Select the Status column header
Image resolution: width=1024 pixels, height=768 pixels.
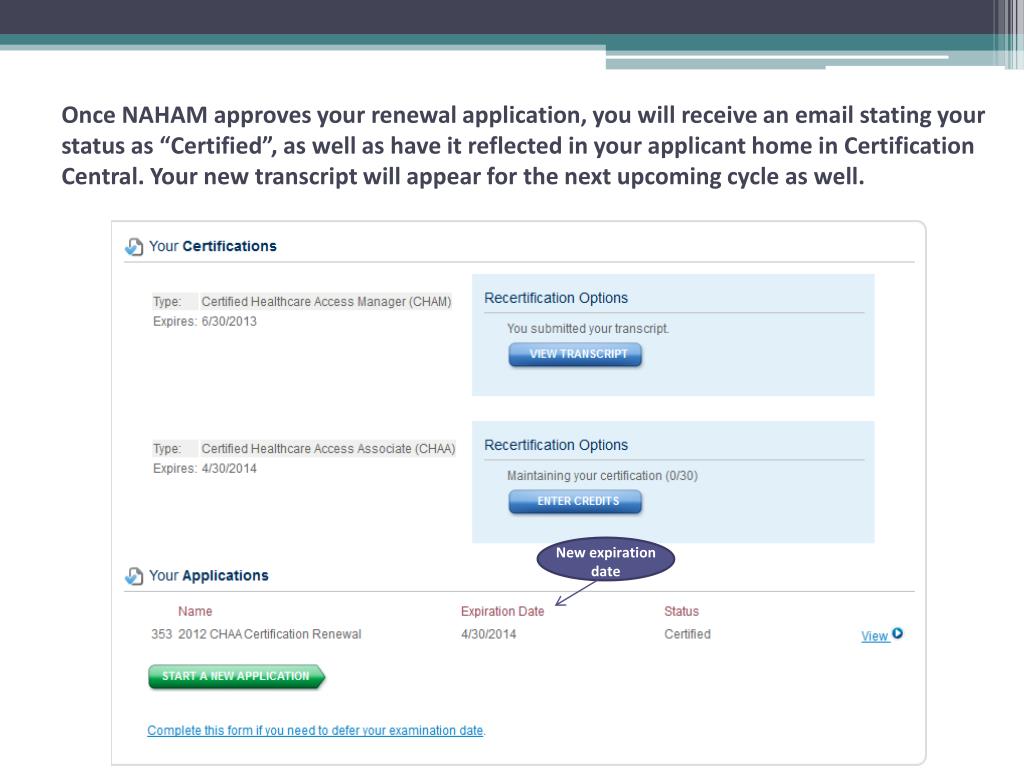pos(681,611)
